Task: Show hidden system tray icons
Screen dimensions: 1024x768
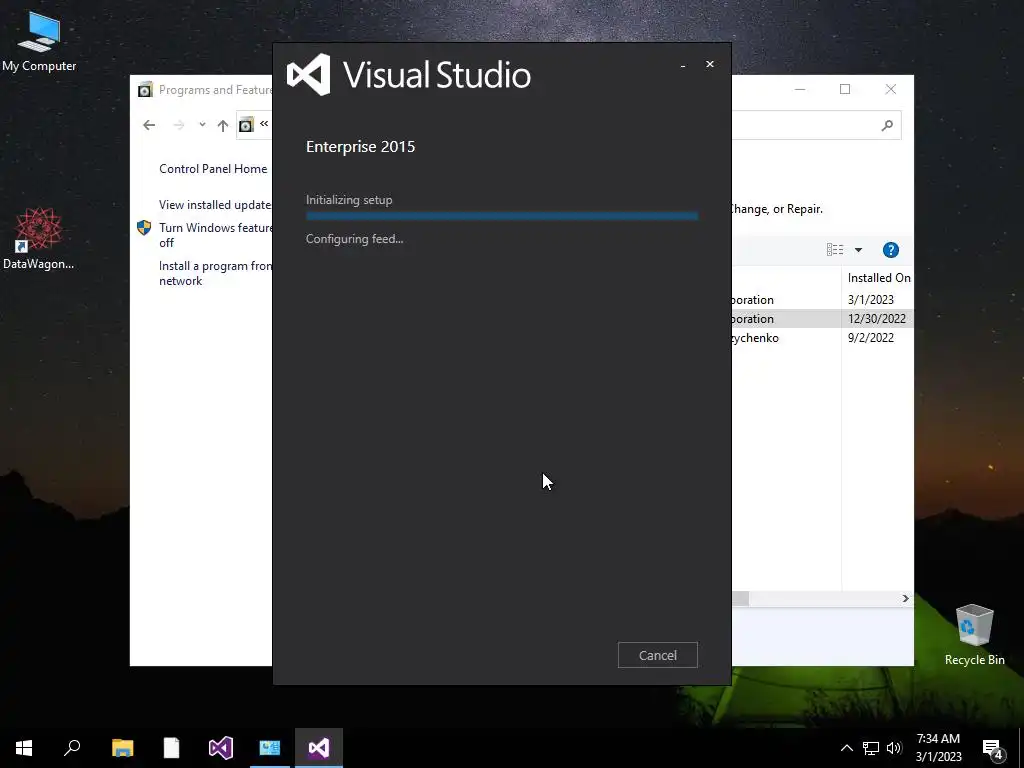Action: [x=846, y=748]
